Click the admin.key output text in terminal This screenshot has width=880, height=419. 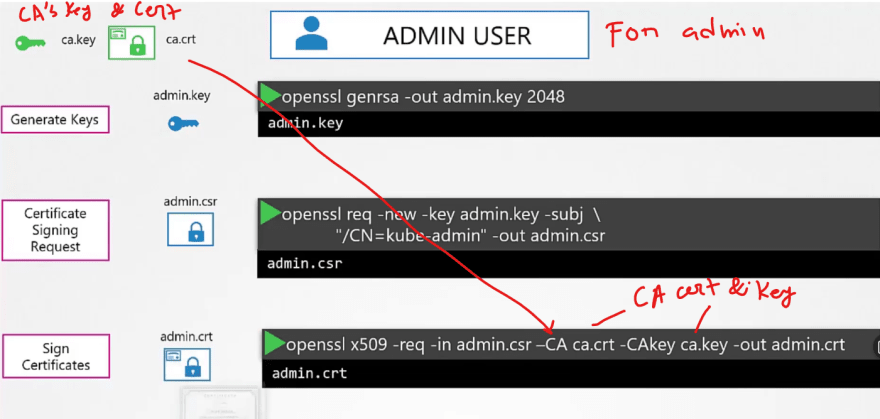pyautogui.click(x=305, y=124)
